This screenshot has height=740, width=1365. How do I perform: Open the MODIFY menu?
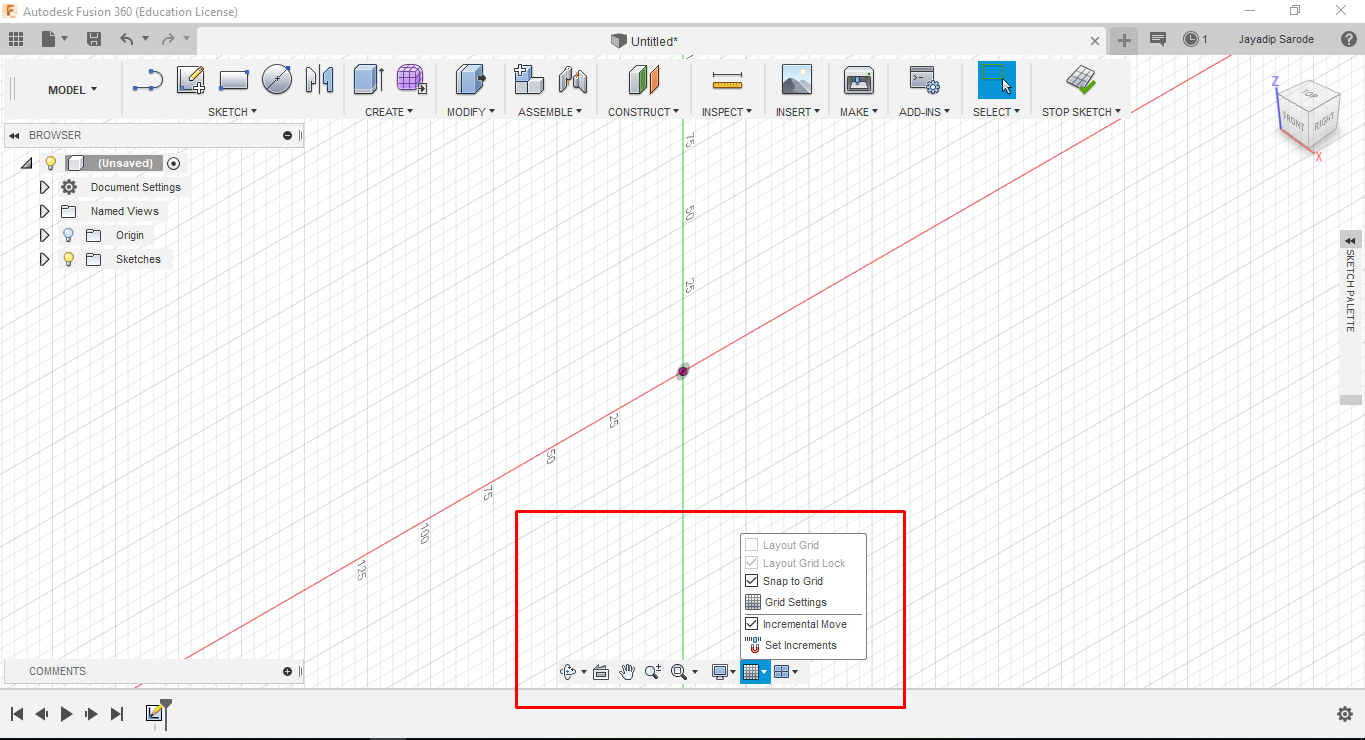click(x=470, y=112)
